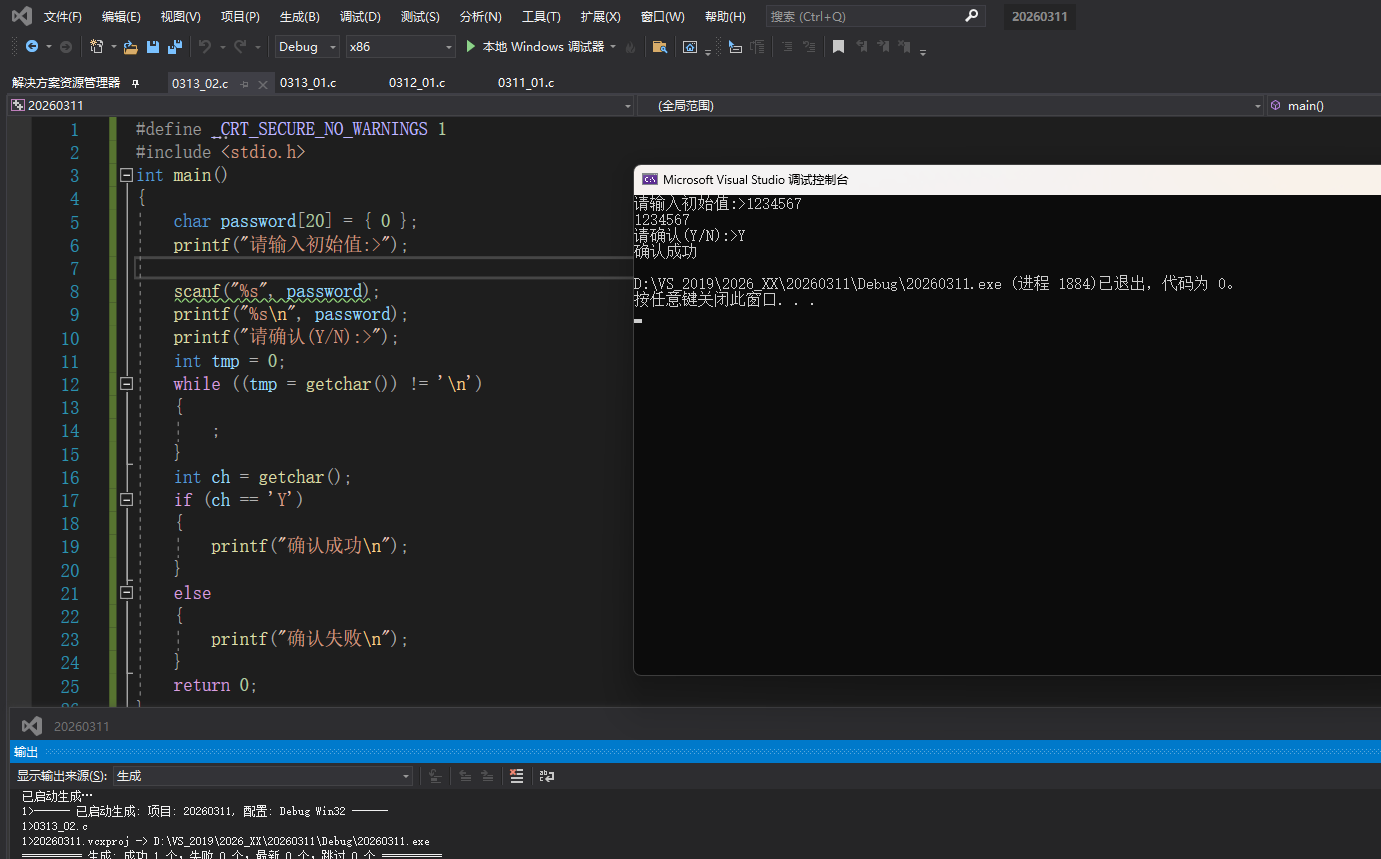Click the bookmark flag icon in toolbar
The height and width of the screenshot is (859, 1381).
838,47
